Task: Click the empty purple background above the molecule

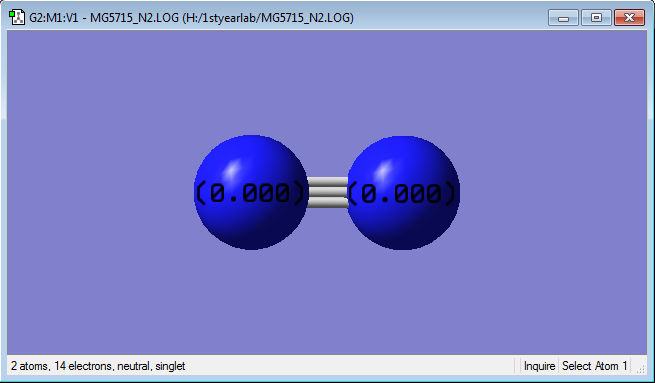Action: click(327, 79)
